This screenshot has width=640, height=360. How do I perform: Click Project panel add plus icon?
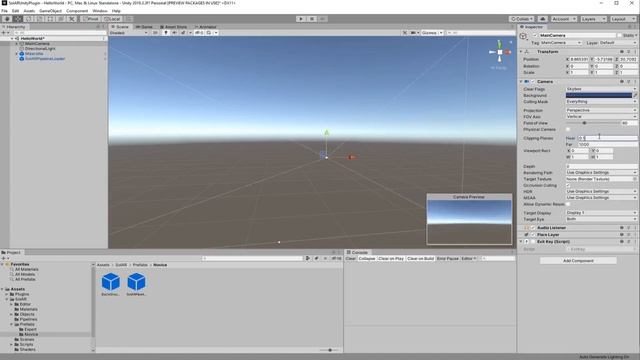[x=3, y=258]
